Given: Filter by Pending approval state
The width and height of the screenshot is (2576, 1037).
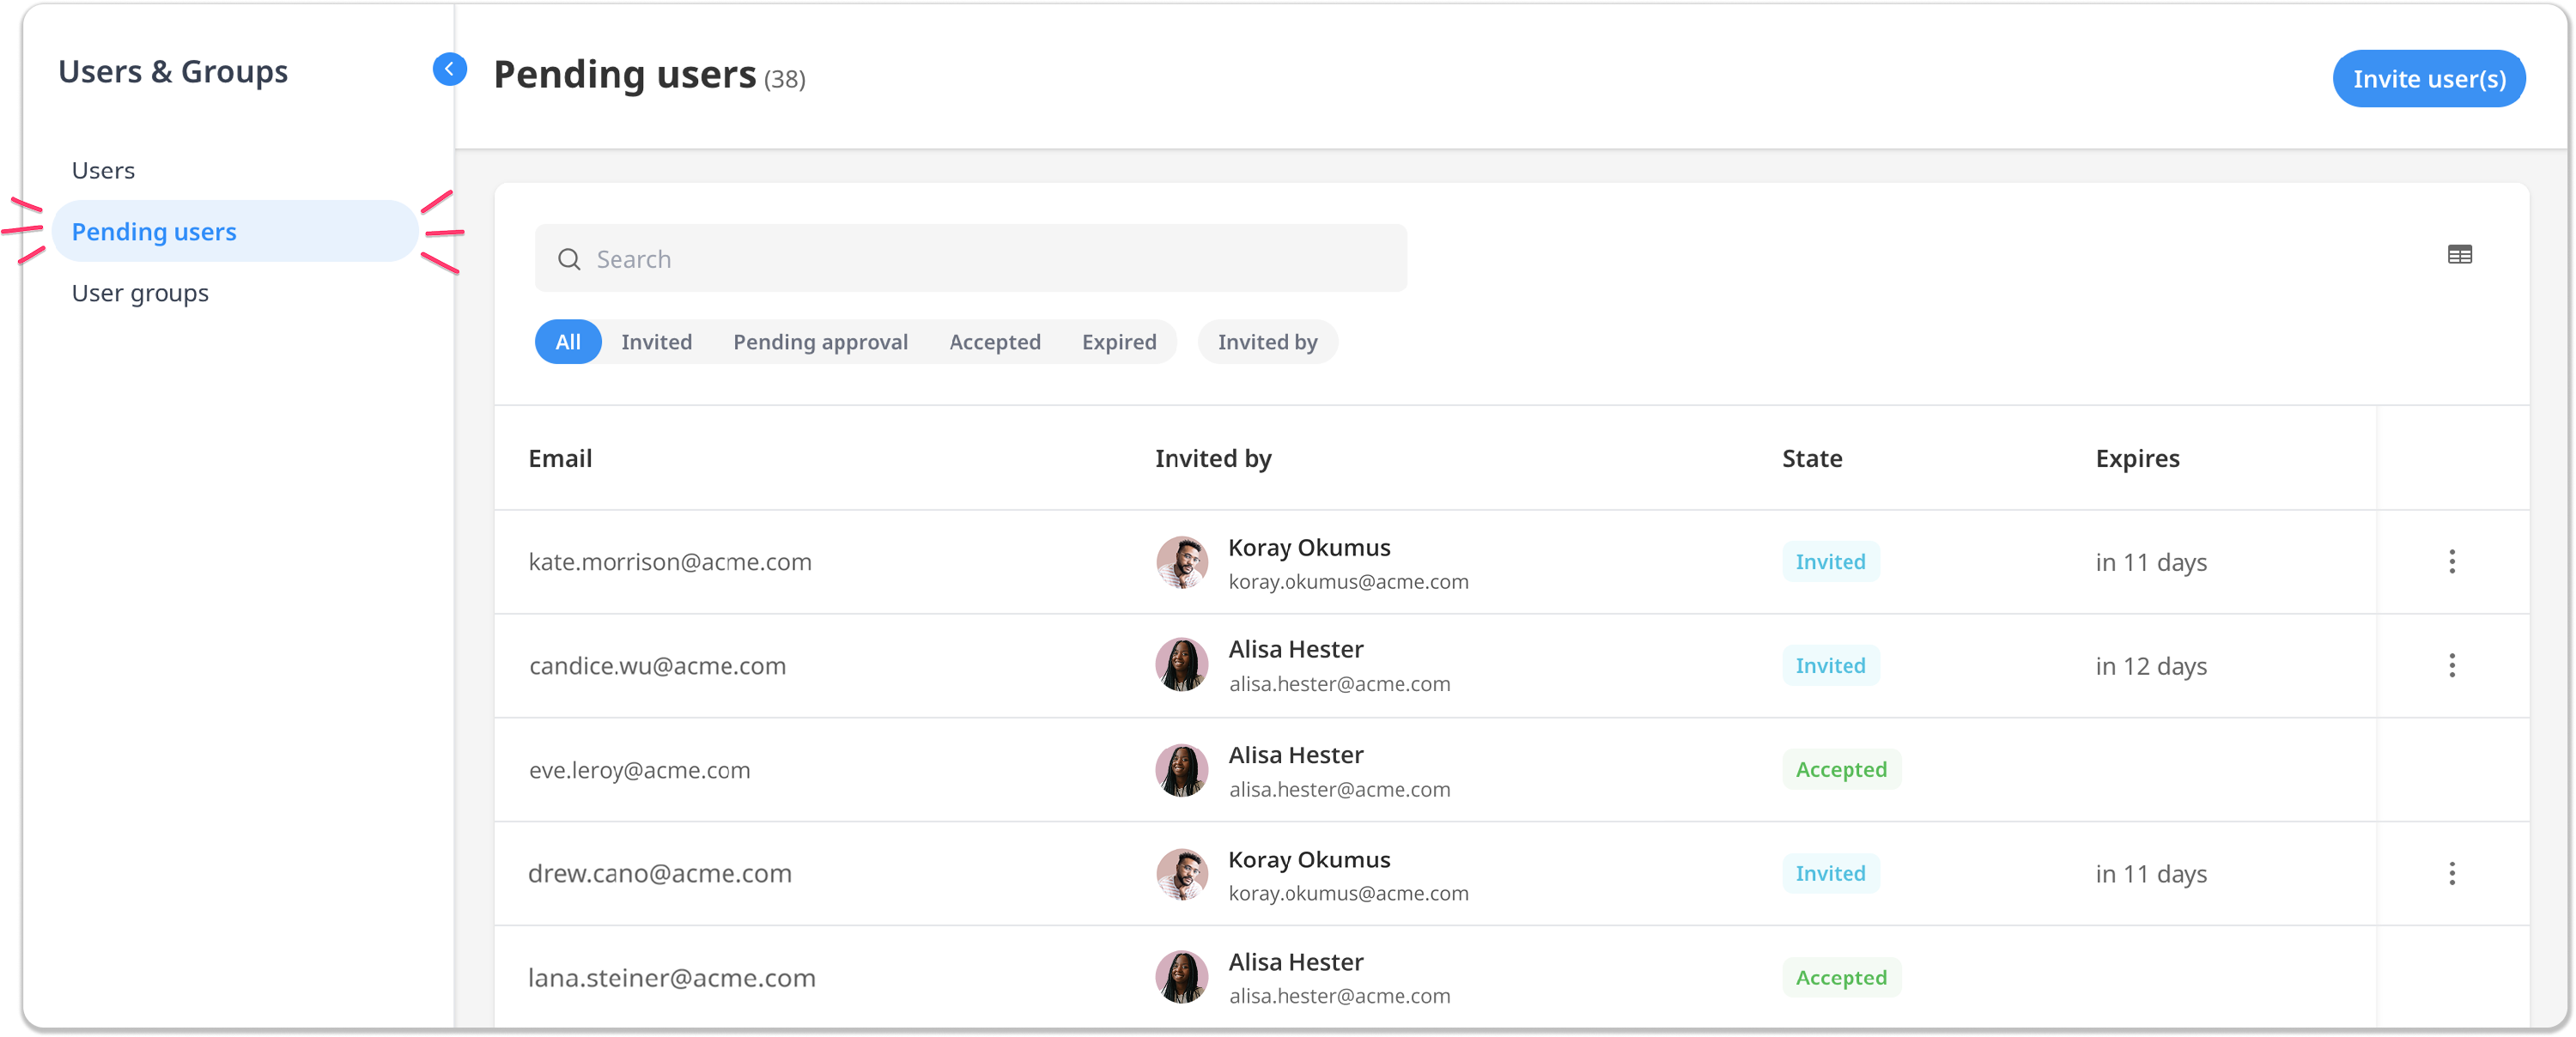Looking at the screenshot, I should tap(820, 343).
